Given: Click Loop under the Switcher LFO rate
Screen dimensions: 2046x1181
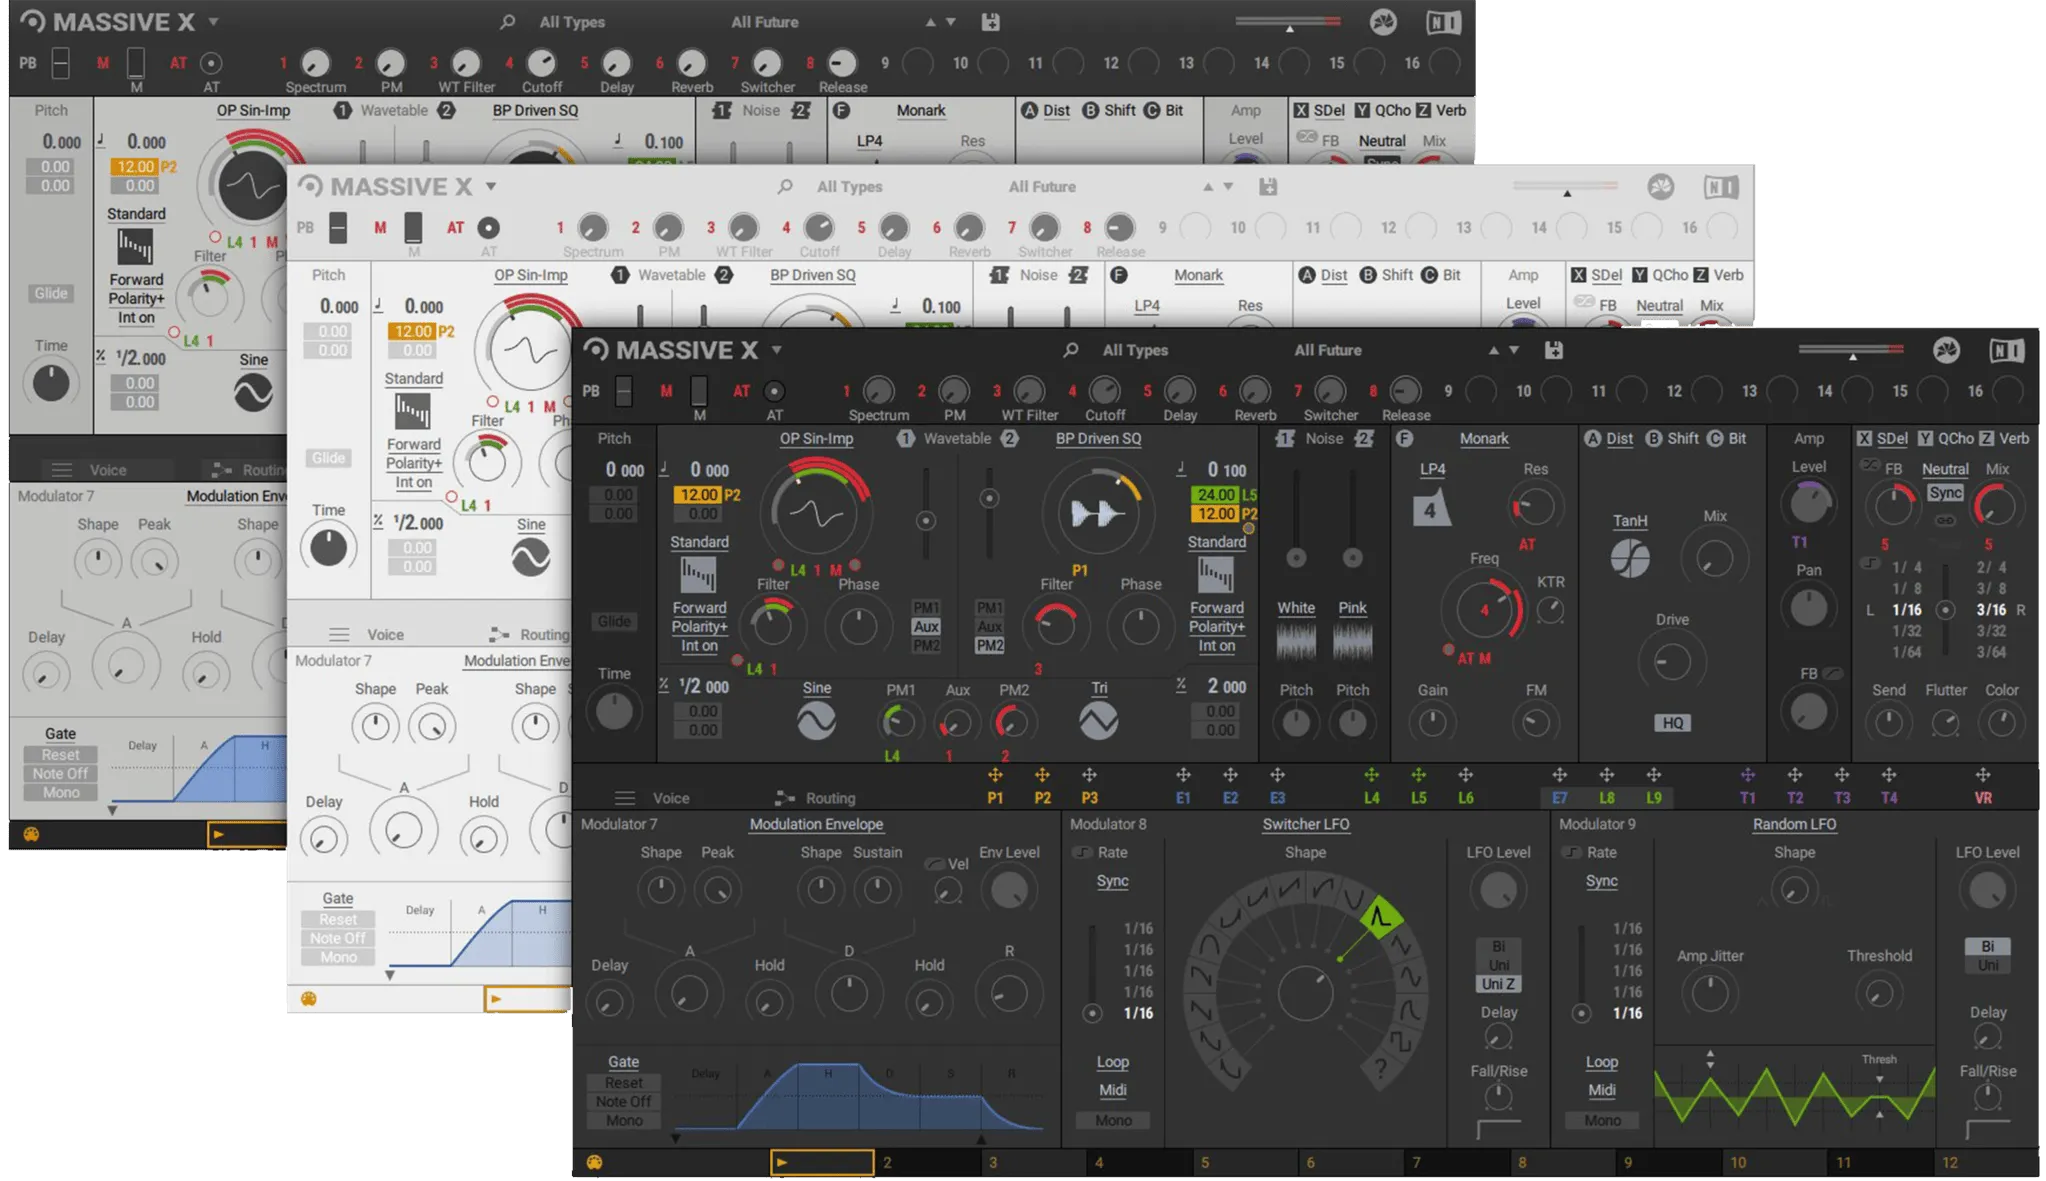Looking at the screenshot, I should coord(1112,1061).
